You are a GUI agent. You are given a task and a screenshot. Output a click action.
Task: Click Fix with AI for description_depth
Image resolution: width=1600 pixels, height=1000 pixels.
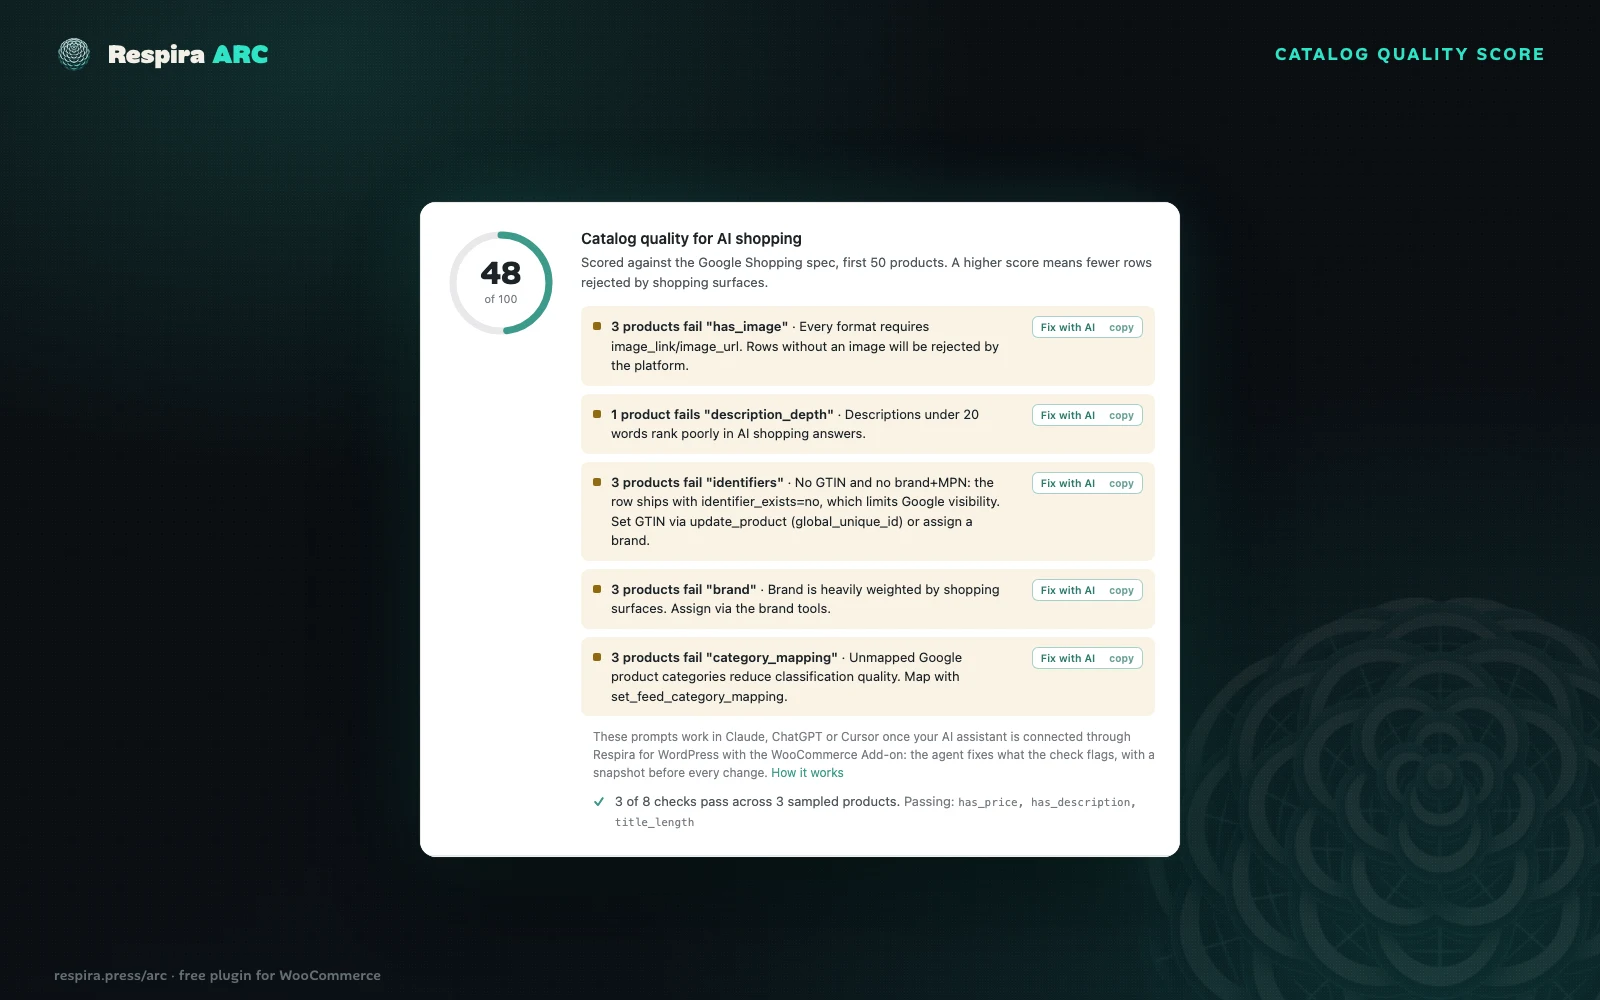[x=1067, y=415]
